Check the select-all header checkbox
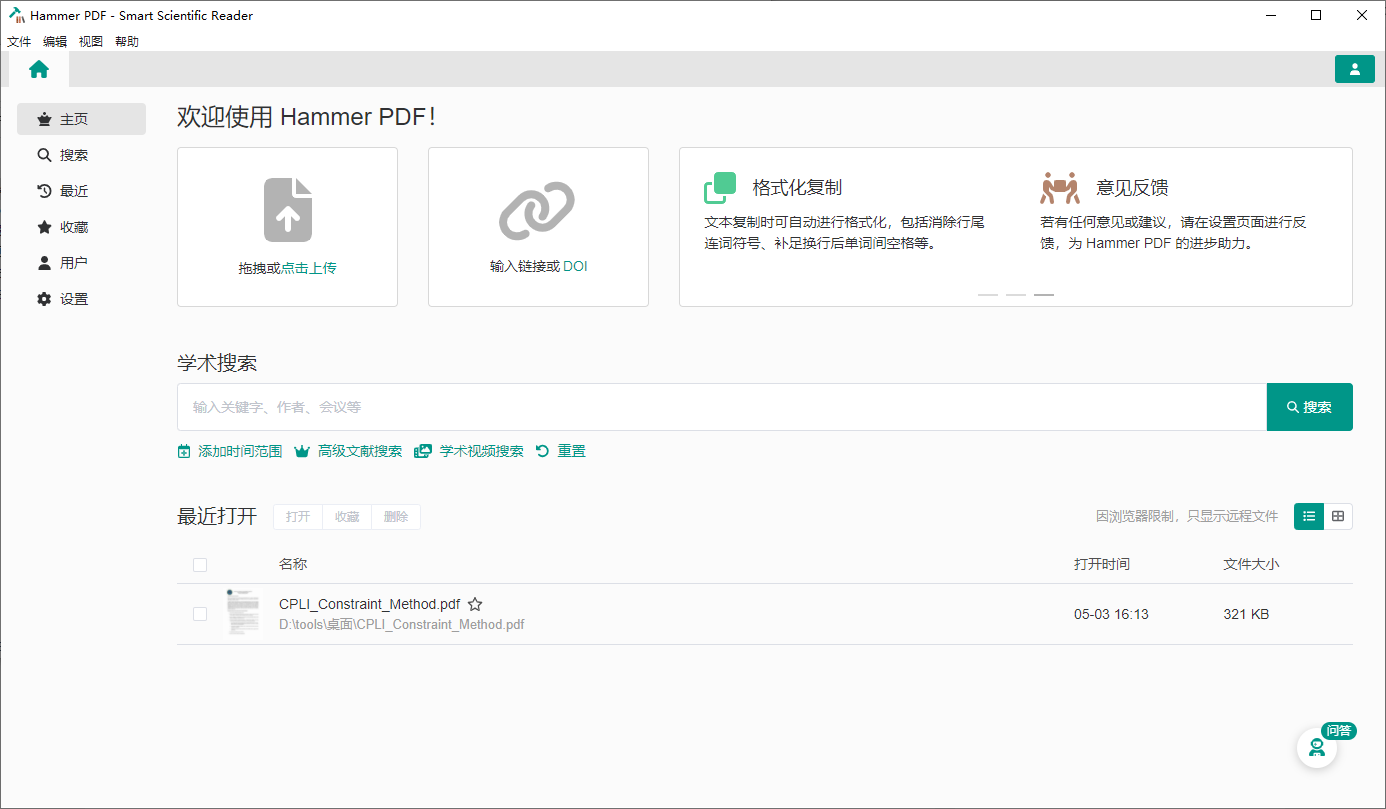This screenshot has width=1386, height=809. (x=200, y=565)
